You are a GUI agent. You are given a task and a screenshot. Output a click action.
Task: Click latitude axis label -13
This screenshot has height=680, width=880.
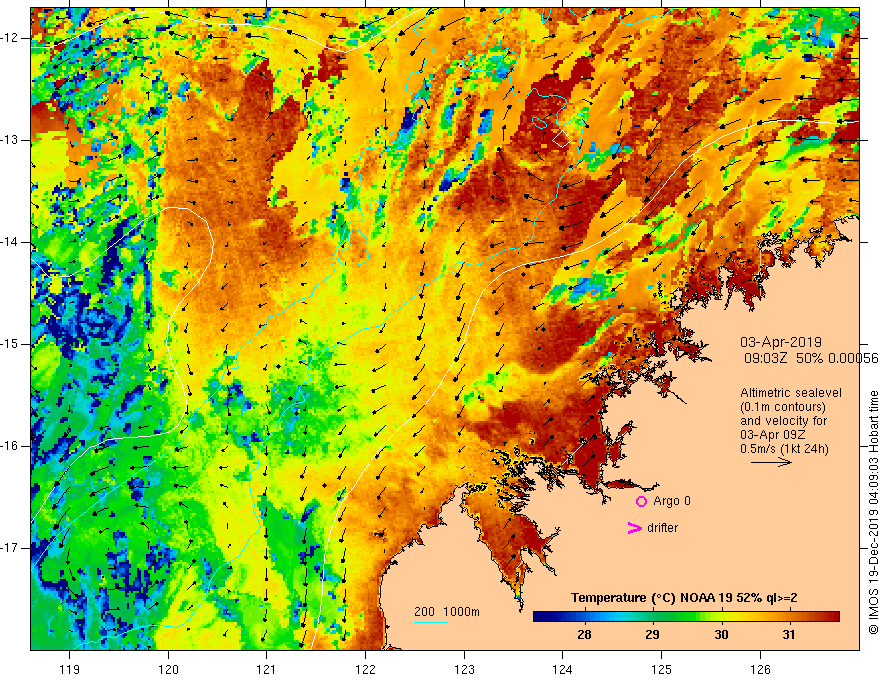pyautogui.click(x=10, y=140)
